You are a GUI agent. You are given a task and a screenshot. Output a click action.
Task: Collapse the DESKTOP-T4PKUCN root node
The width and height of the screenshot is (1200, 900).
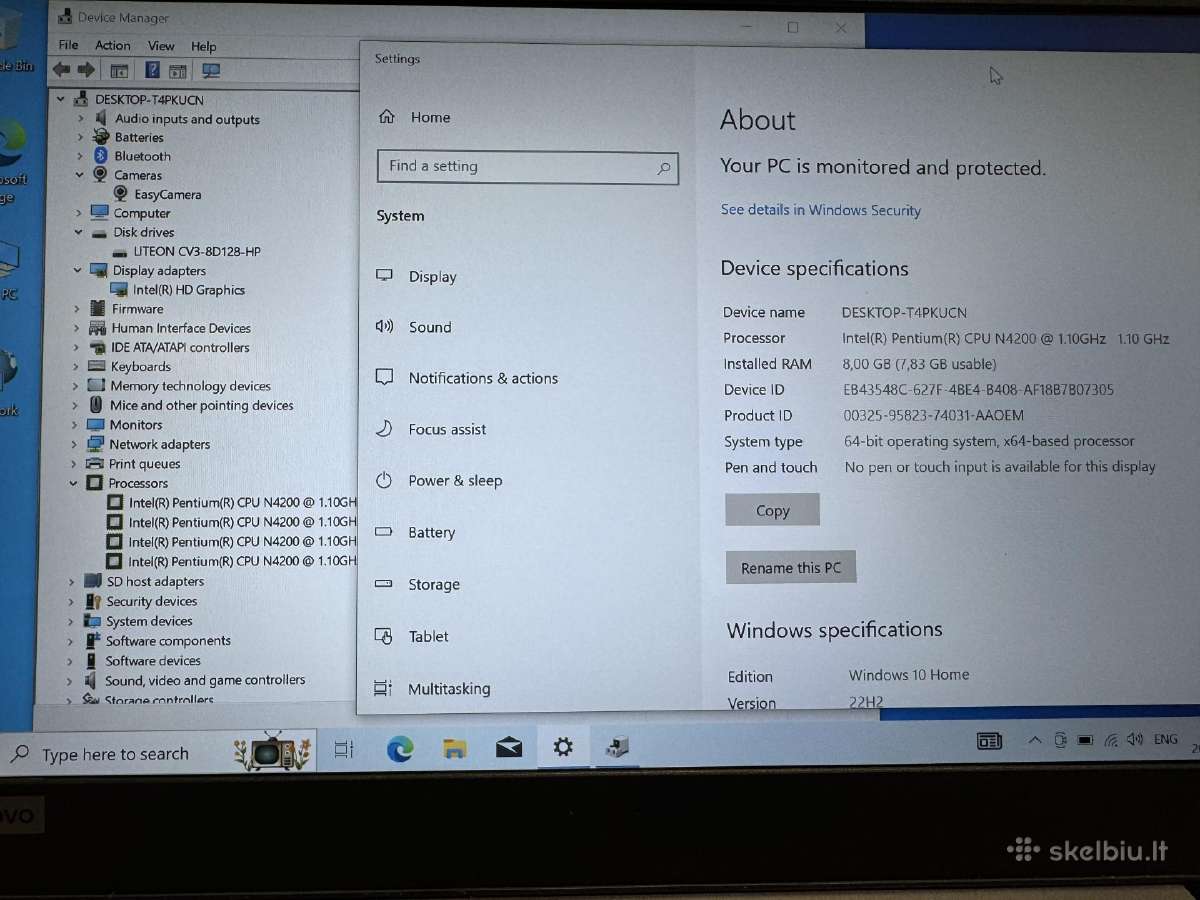pos(61,99)
